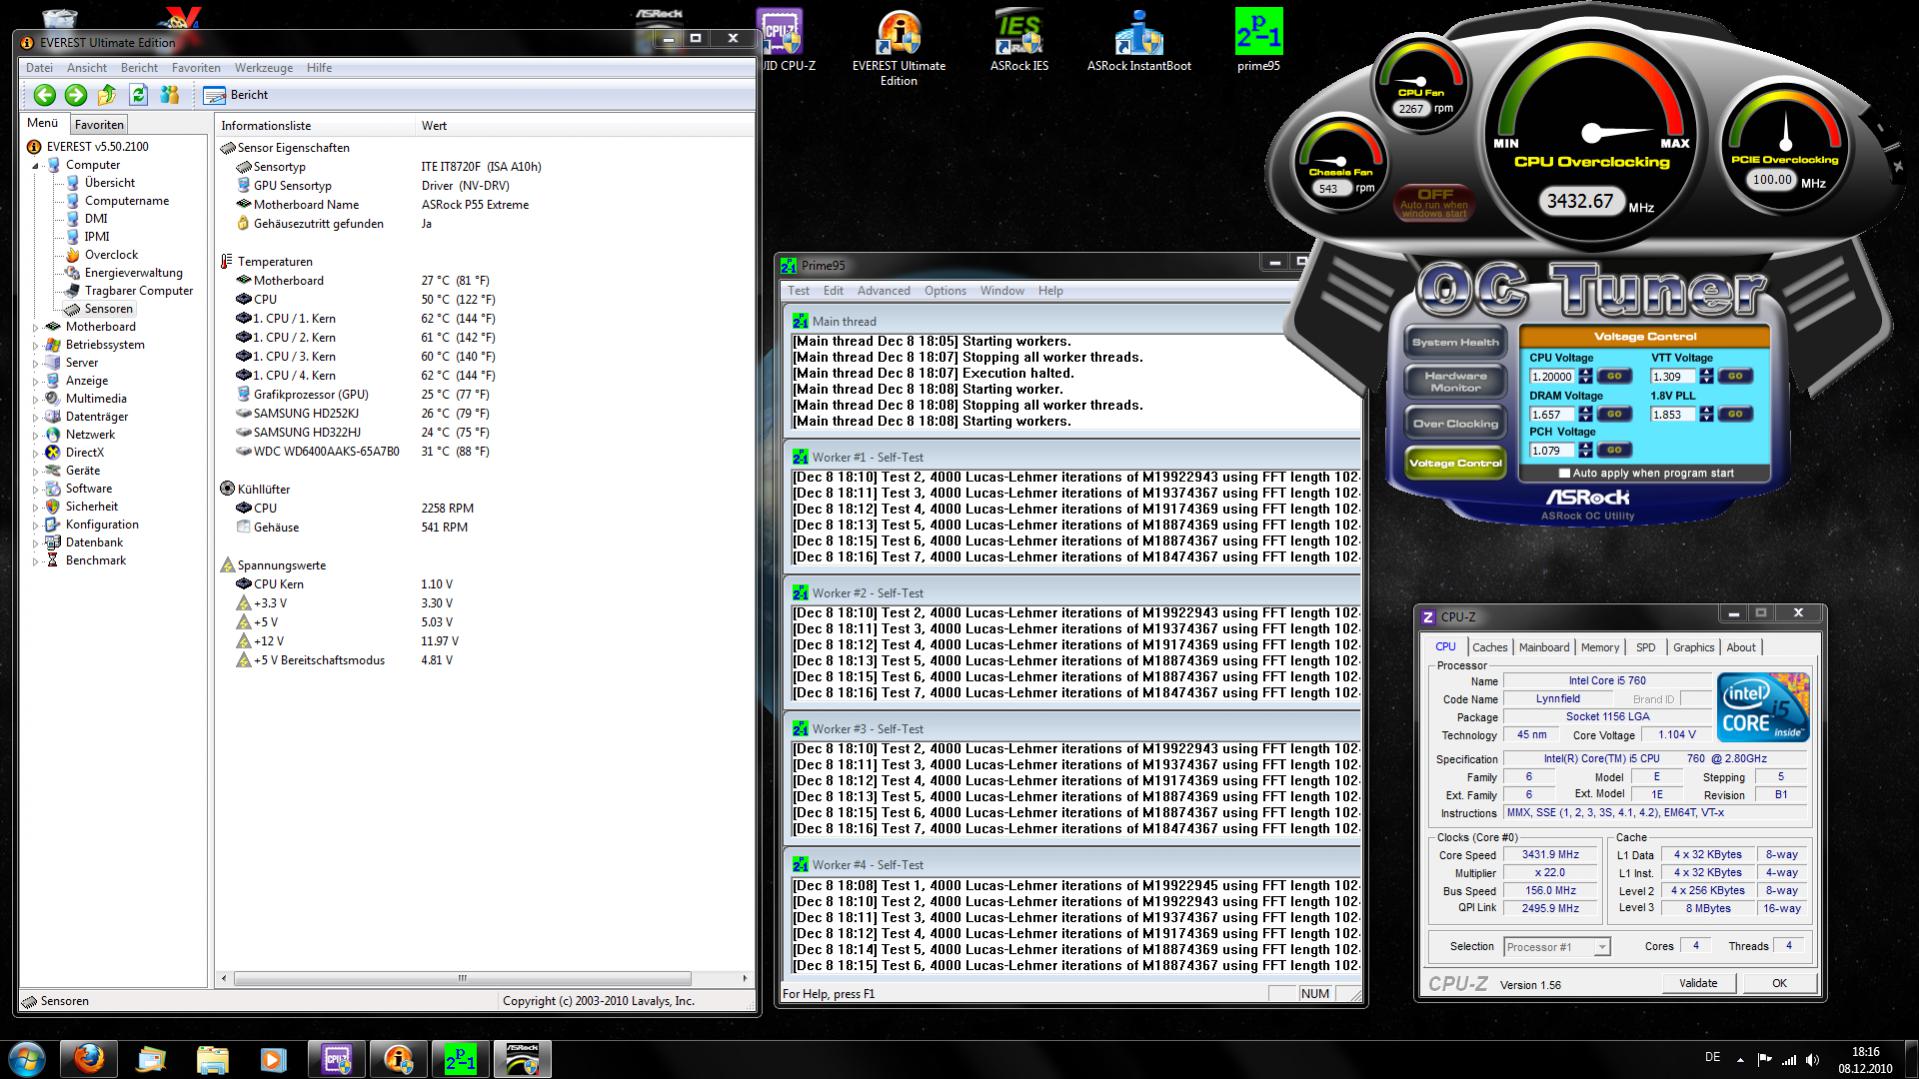Tick 'Auto apply when program start' checkbox

(1564, 473)
